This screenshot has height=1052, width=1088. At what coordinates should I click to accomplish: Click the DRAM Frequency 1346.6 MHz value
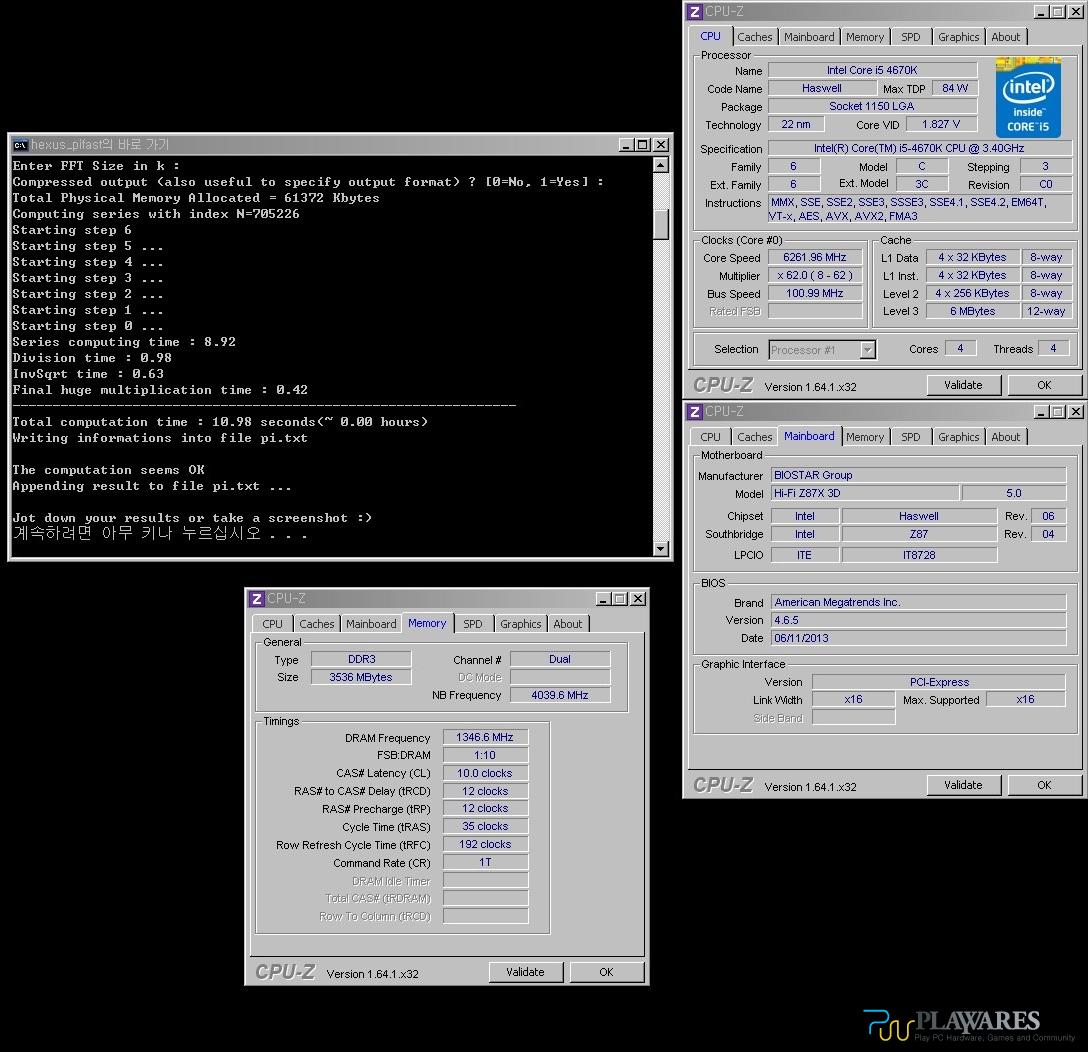(485, 738)
